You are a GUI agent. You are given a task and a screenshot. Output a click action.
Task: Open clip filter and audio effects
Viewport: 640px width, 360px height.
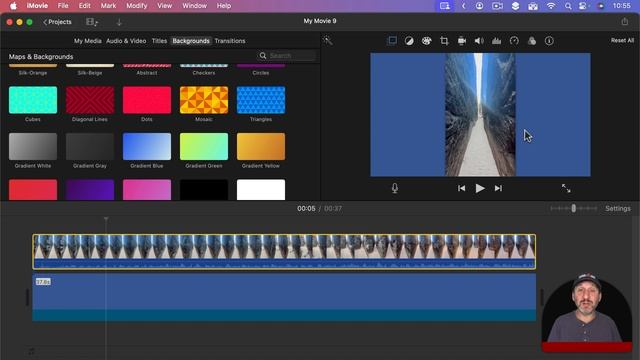pyautogui.click(x=532, y=40)
